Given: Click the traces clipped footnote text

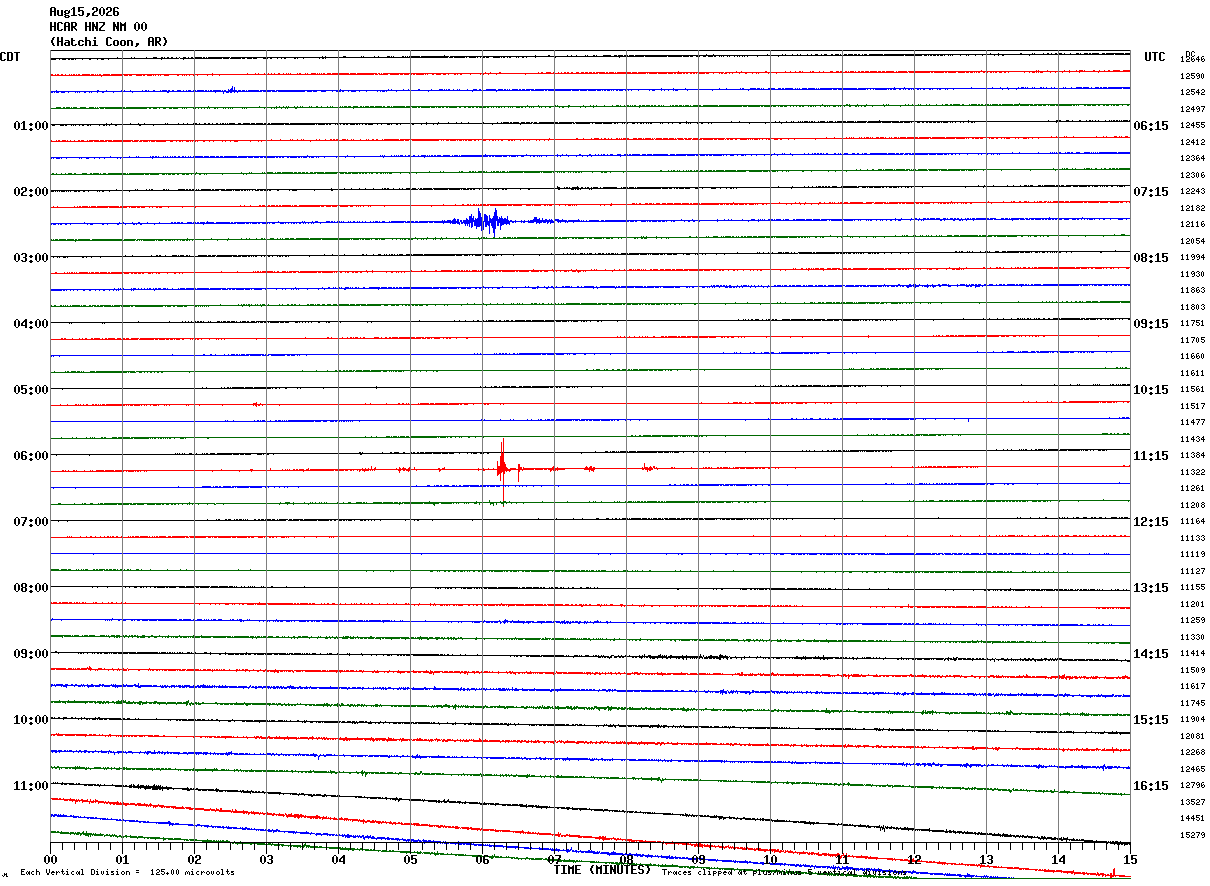Looking at the screenshot, I should click(784, 872).
